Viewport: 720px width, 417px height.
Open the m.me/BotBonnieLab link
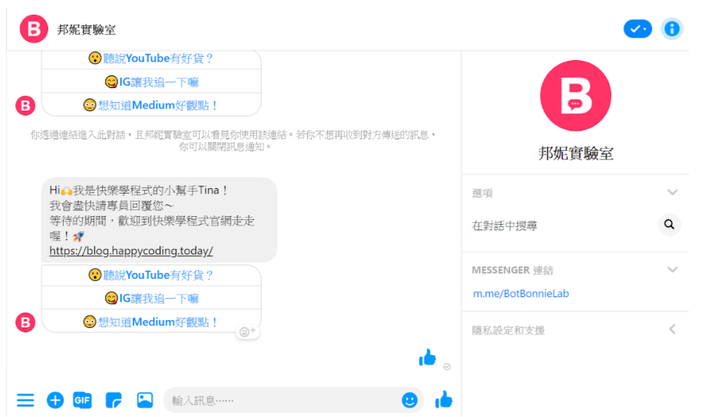click(521, 293)
